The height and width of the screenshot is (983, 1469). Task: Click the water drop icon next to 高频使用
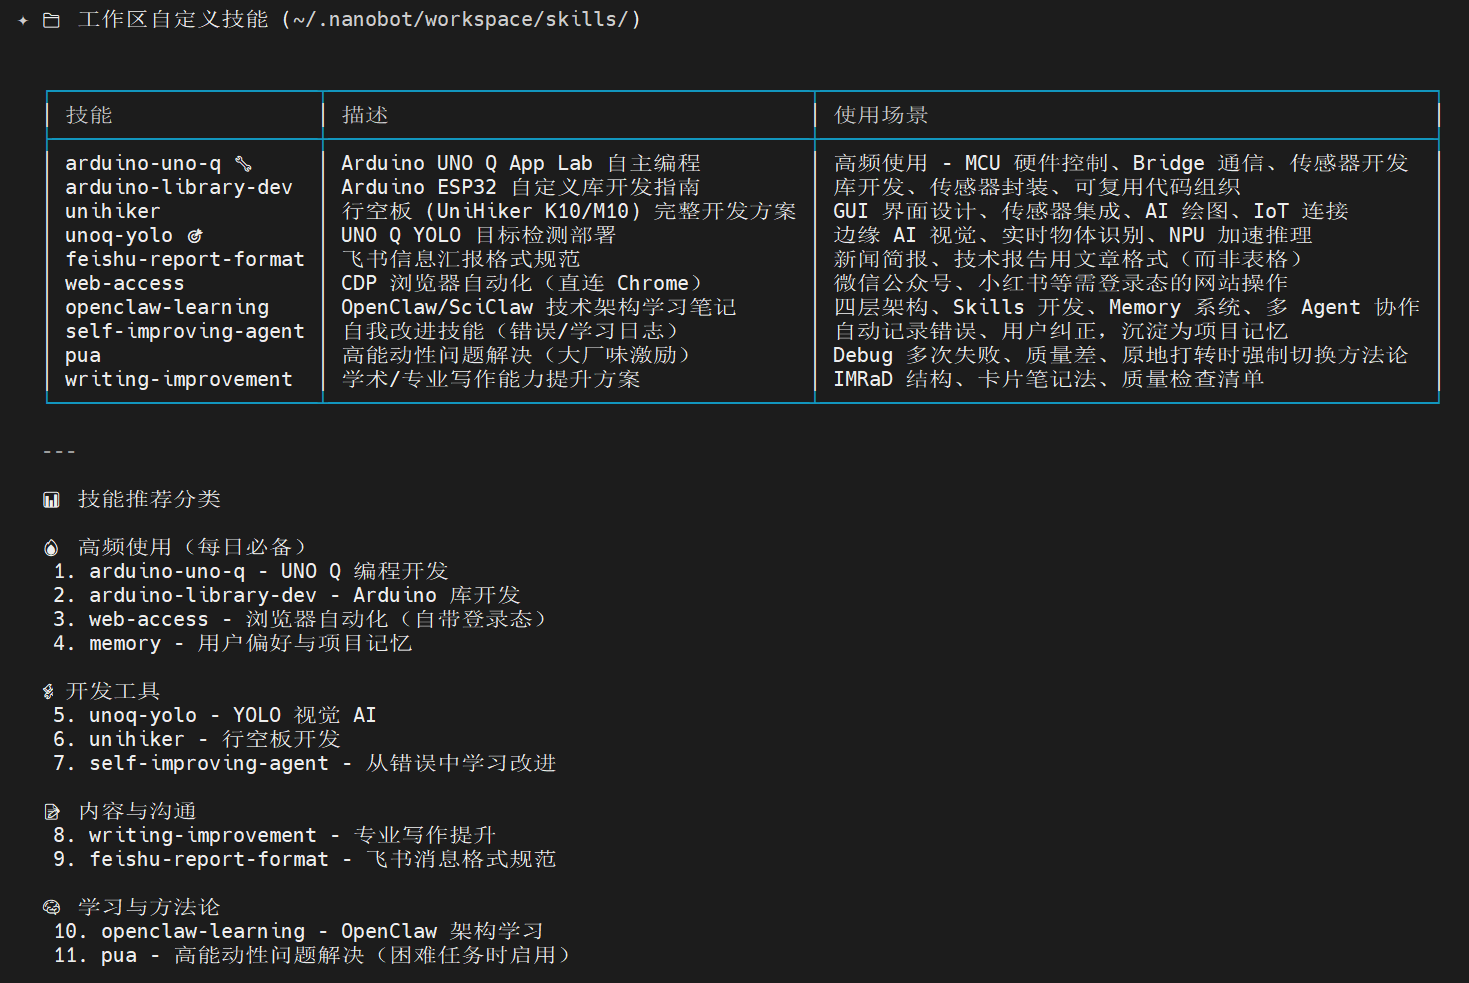click(x=51, y=545)
